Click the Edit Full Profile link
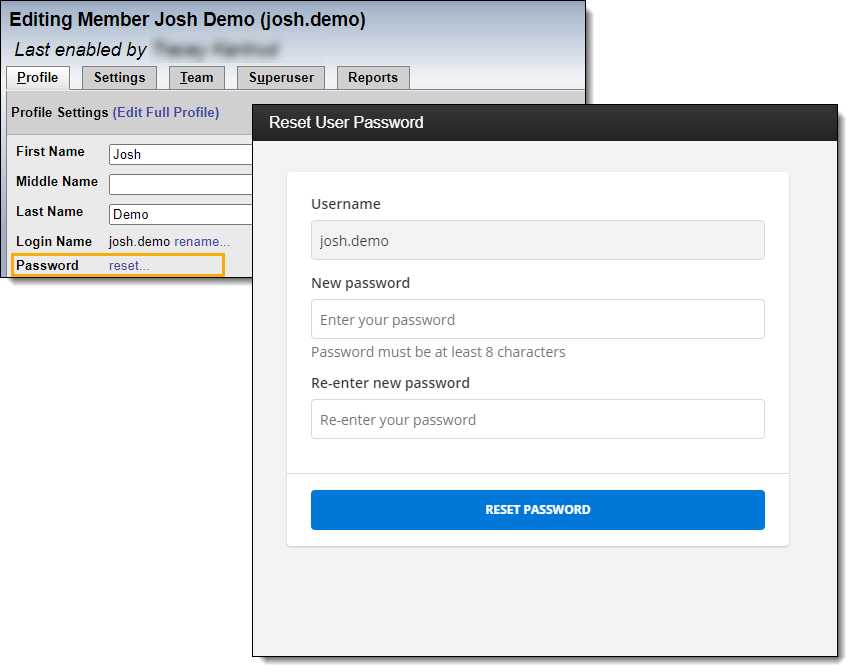 point(166,112)
